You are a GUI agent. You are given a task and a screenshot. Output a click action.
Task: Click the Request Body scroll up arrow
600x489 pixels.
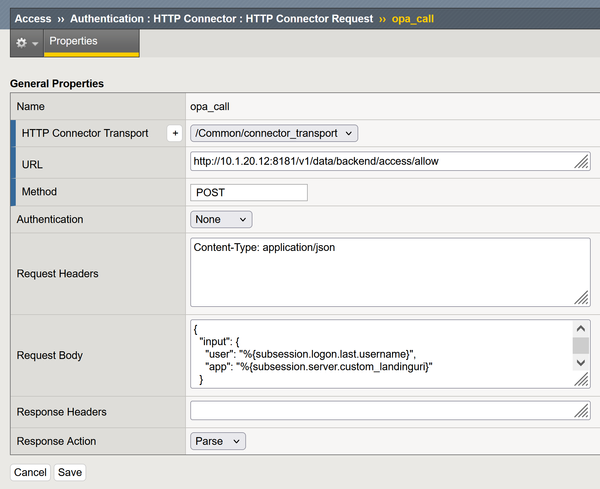click(580, 328)
